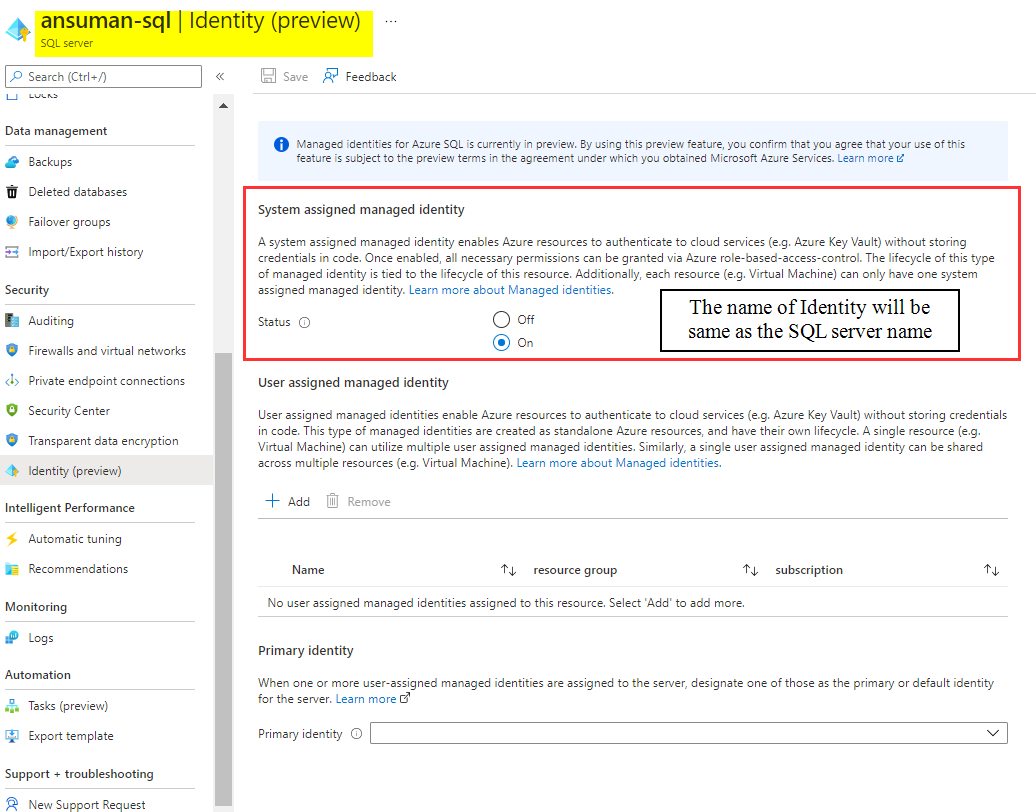Open Failover groups menu item
1036x812 pixels.
[69, 222]
